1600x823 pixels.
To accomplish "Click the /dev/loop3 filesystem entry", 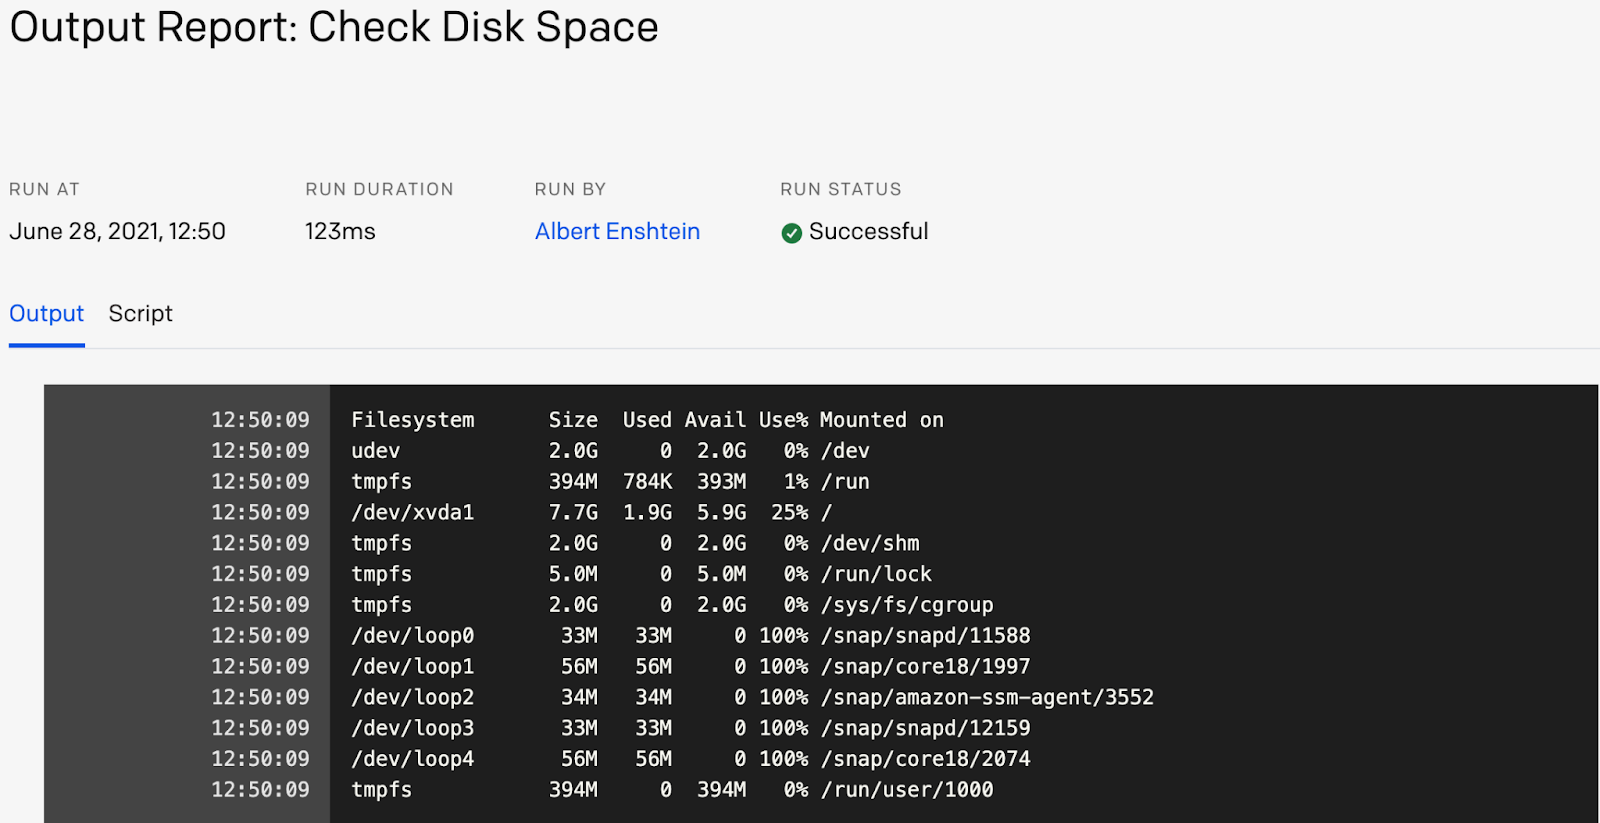I will (x=413, y=728).
